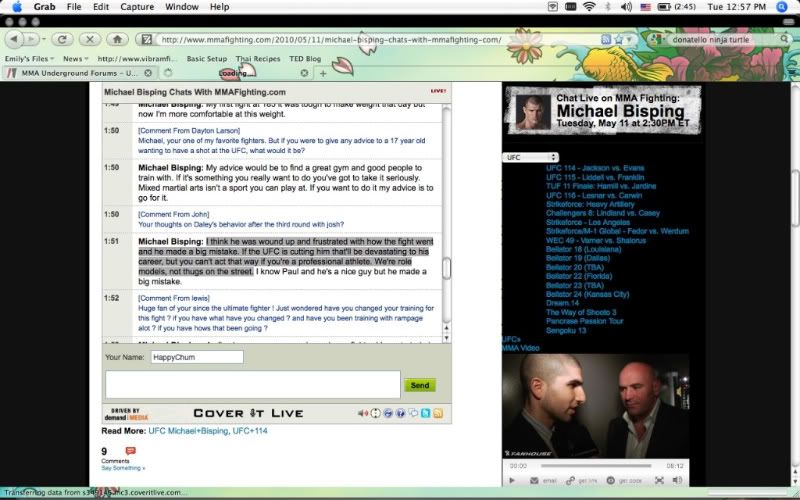Image resolution: width=800 pixels, height=500 pixels.
Task: Click the MMA Video link
Action: click(520, 348)
